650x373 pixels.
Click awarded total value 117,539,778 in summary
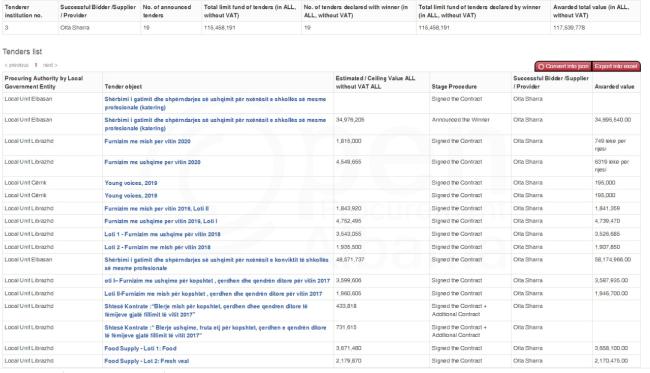pyautogui.click(x=569, y=27)
